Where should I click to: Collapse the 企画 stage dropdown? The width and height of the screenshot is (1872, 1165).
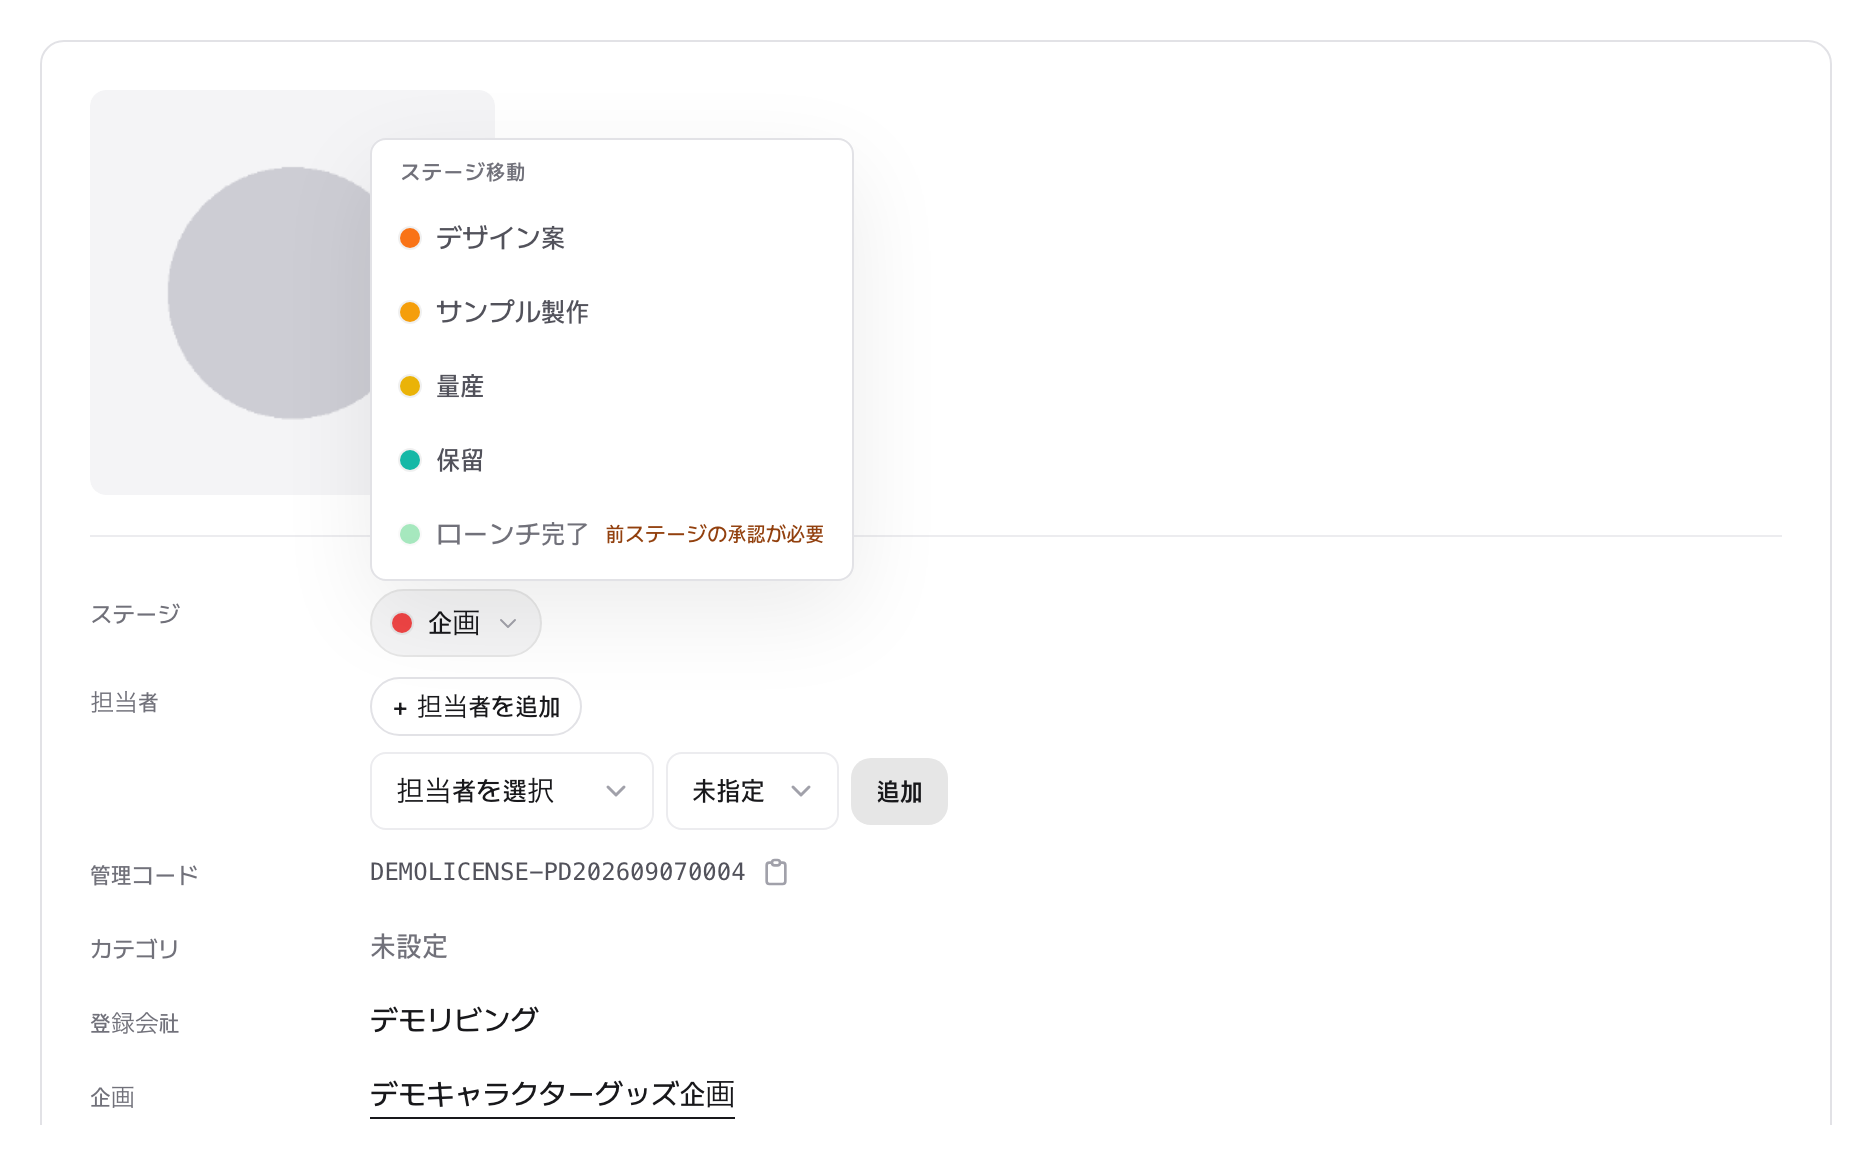click(x=456, y=623)
